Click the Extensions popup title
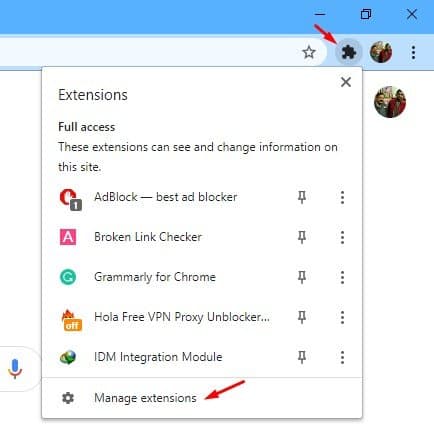Screen dimensions: 434x441 [x=93, y=95]
